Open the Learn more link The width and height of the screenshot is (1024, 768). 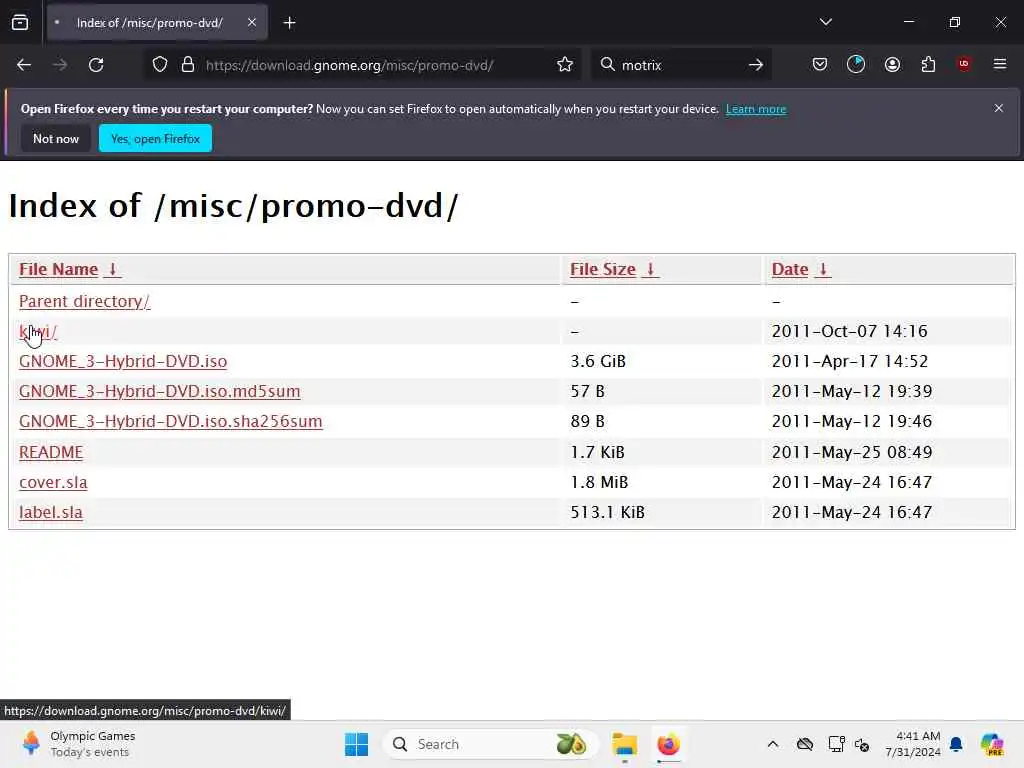[x=756, y=109]
